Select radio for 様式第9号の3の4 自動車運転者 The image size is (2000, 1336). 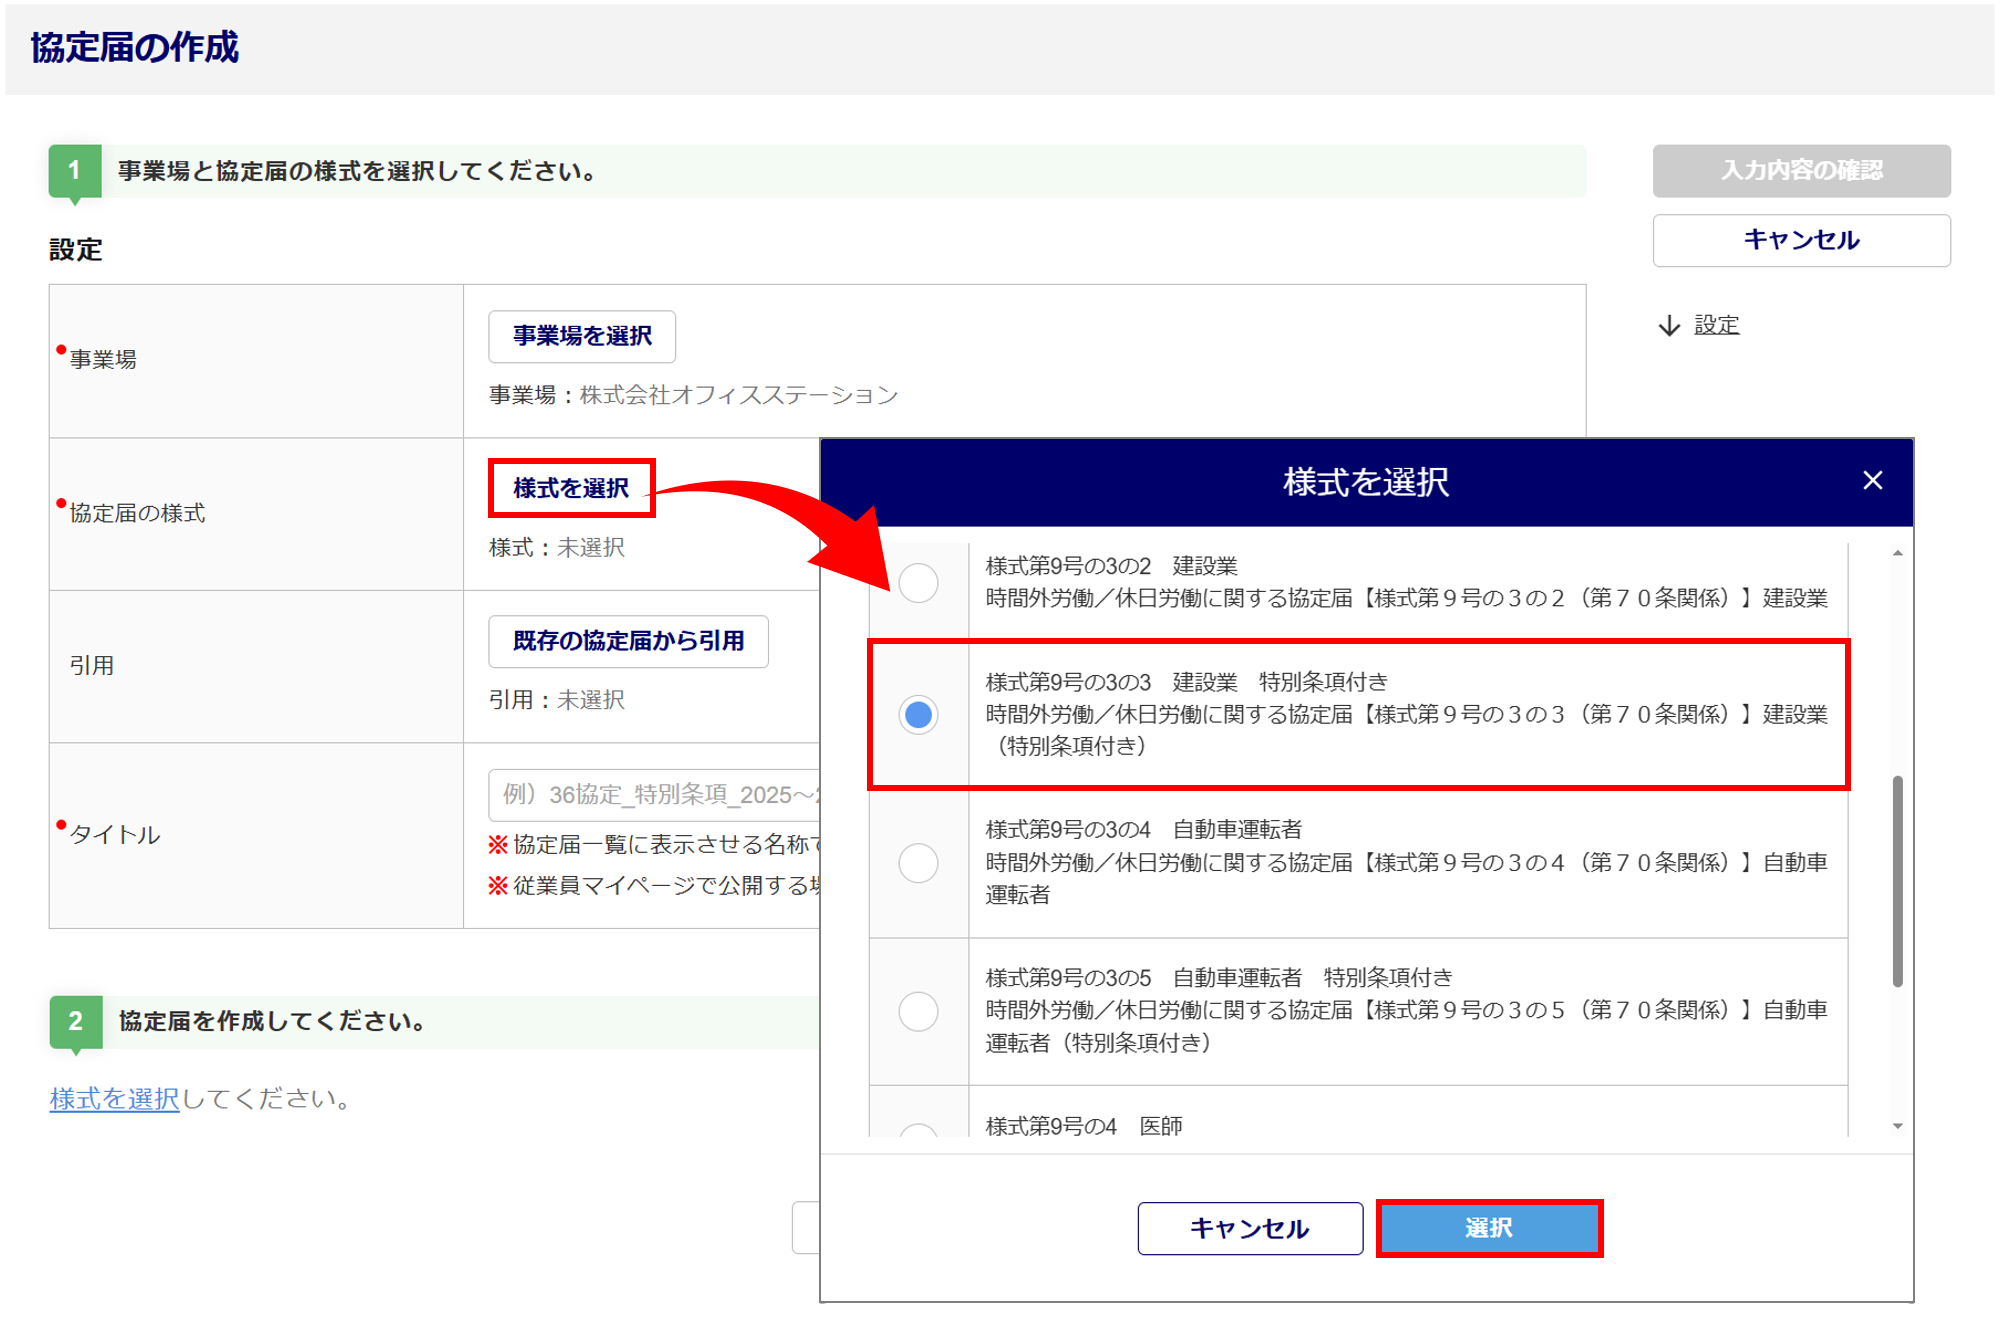coord(918,862)
